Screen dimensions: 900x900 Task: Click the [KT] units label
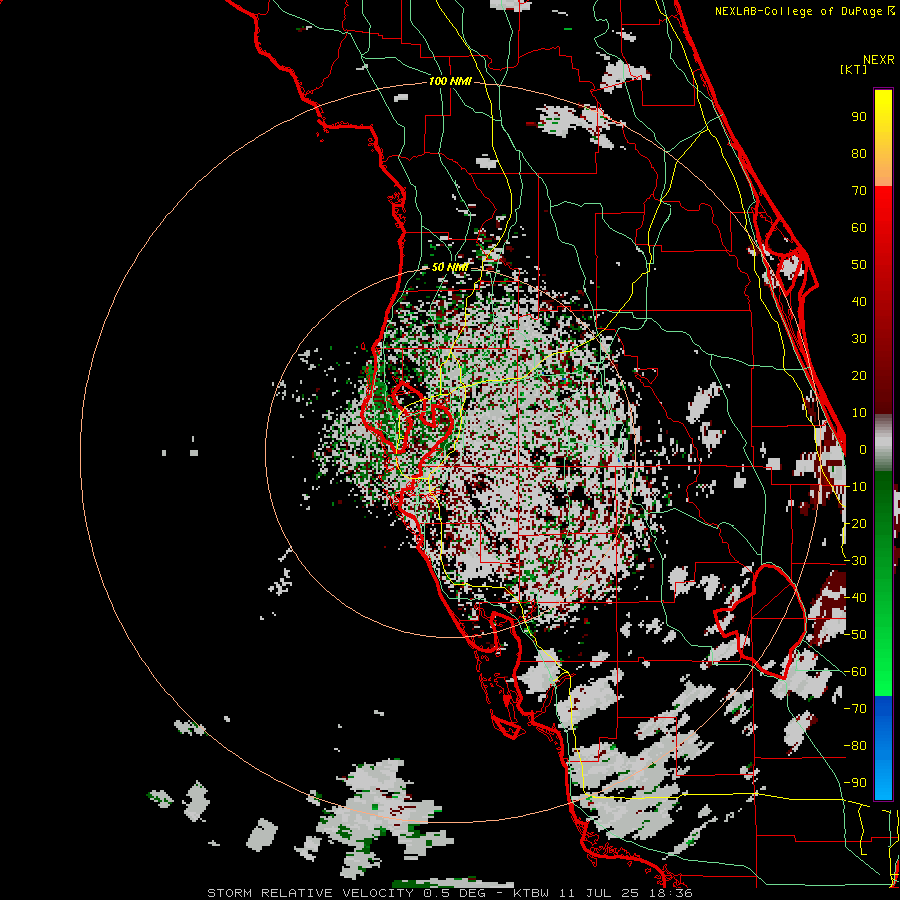pyautogui.click(x=853, y=69)
